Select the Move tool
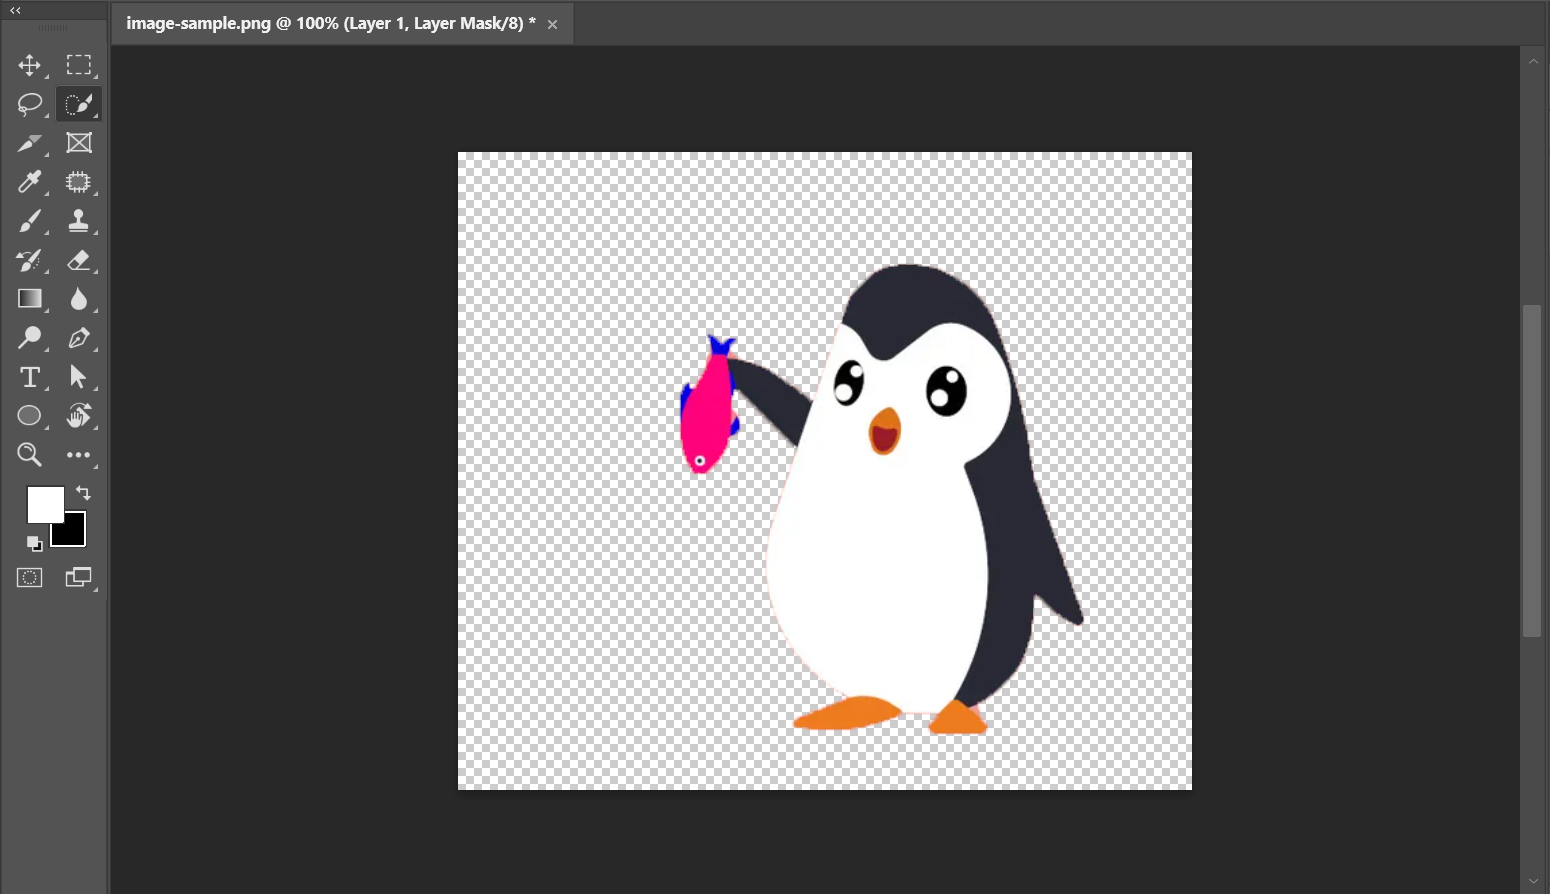Viewport: 1550px width, 894px height. coord(29,66)
